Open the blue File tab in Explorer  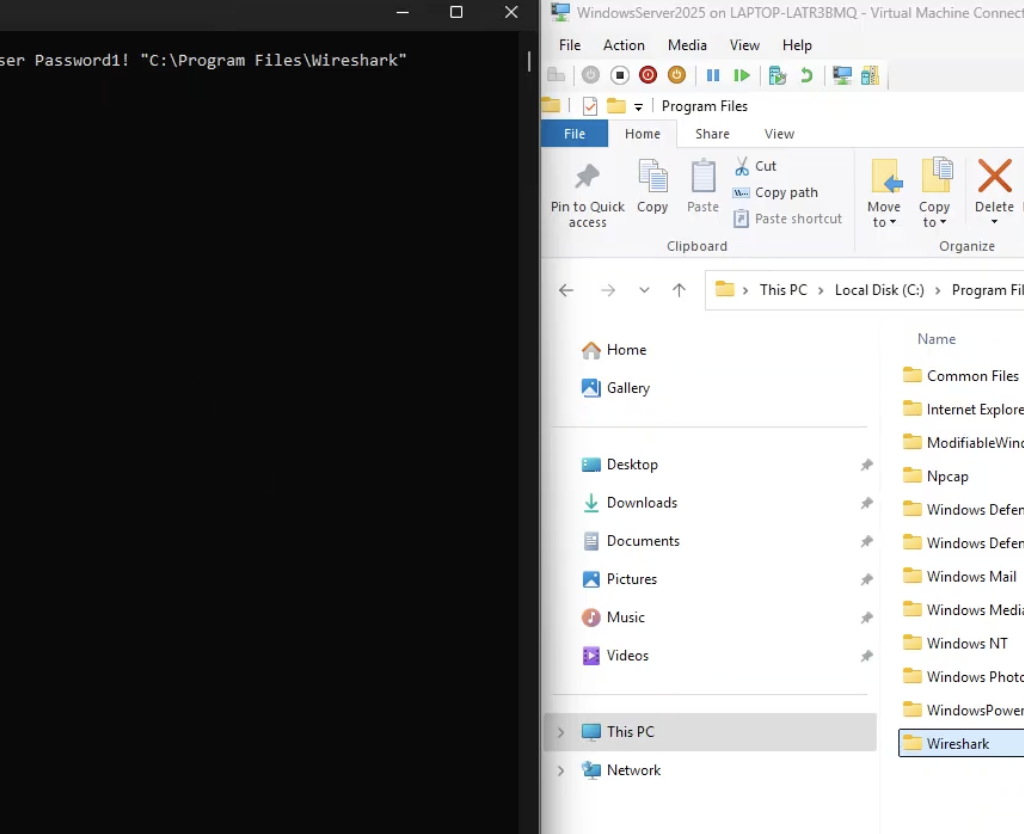pyautogui.click(x=575, y=134)
